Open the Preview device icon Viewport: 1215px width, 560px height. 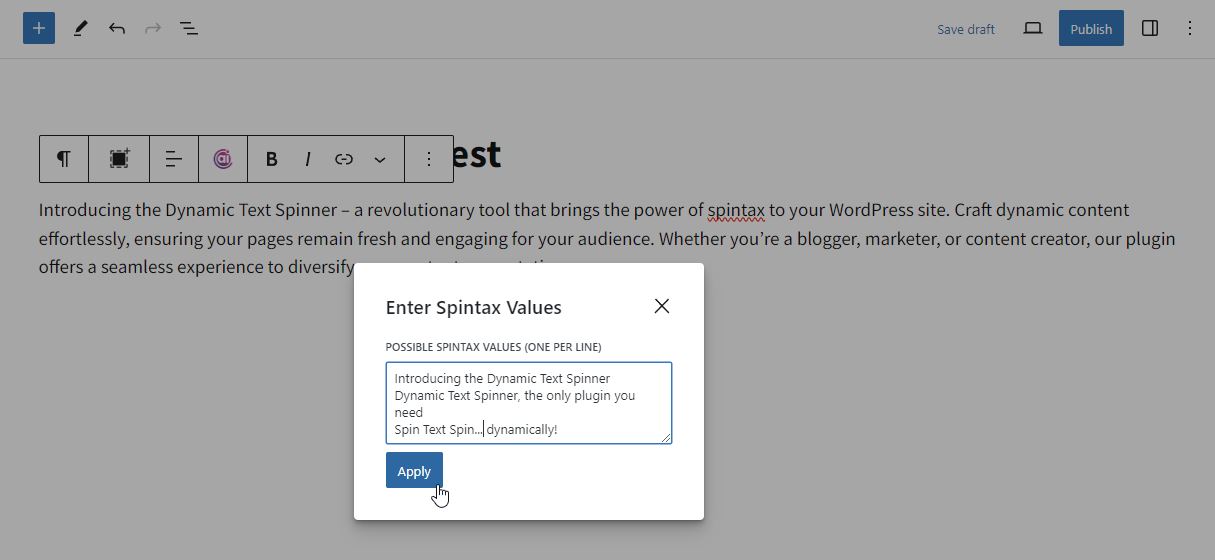pyautogui.click(x=1033, y=29)
